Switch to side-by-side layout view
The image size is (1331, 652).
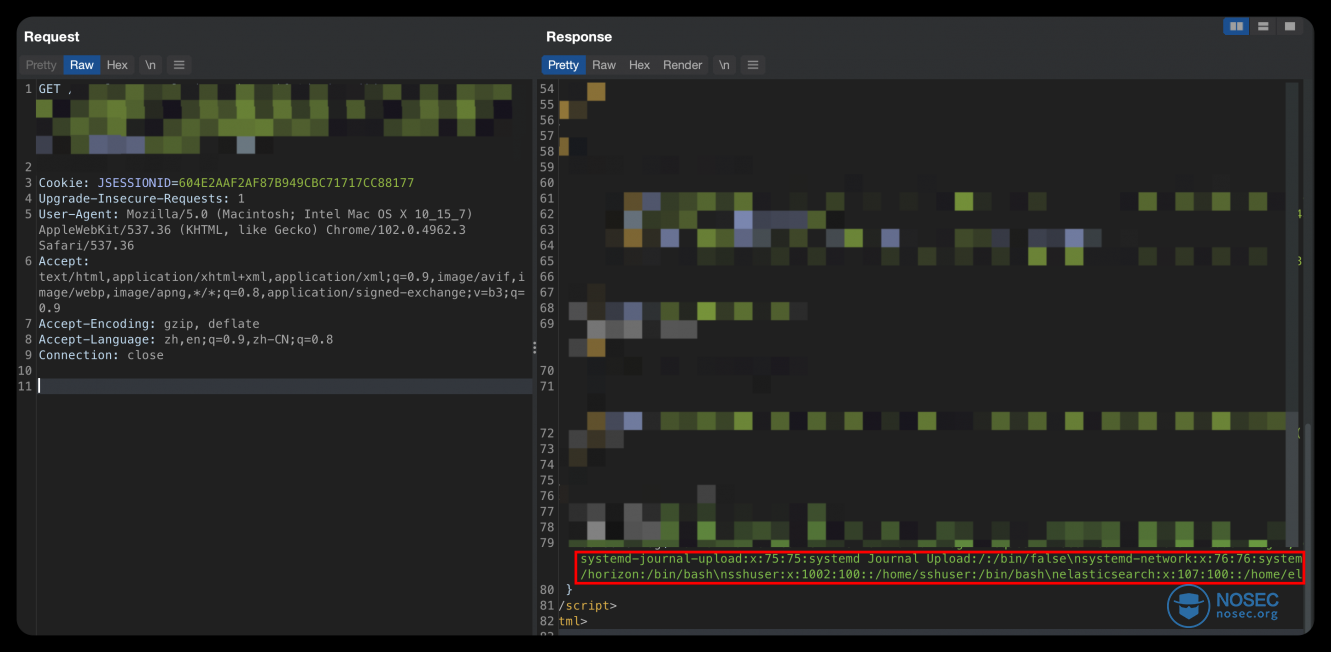1237,27
